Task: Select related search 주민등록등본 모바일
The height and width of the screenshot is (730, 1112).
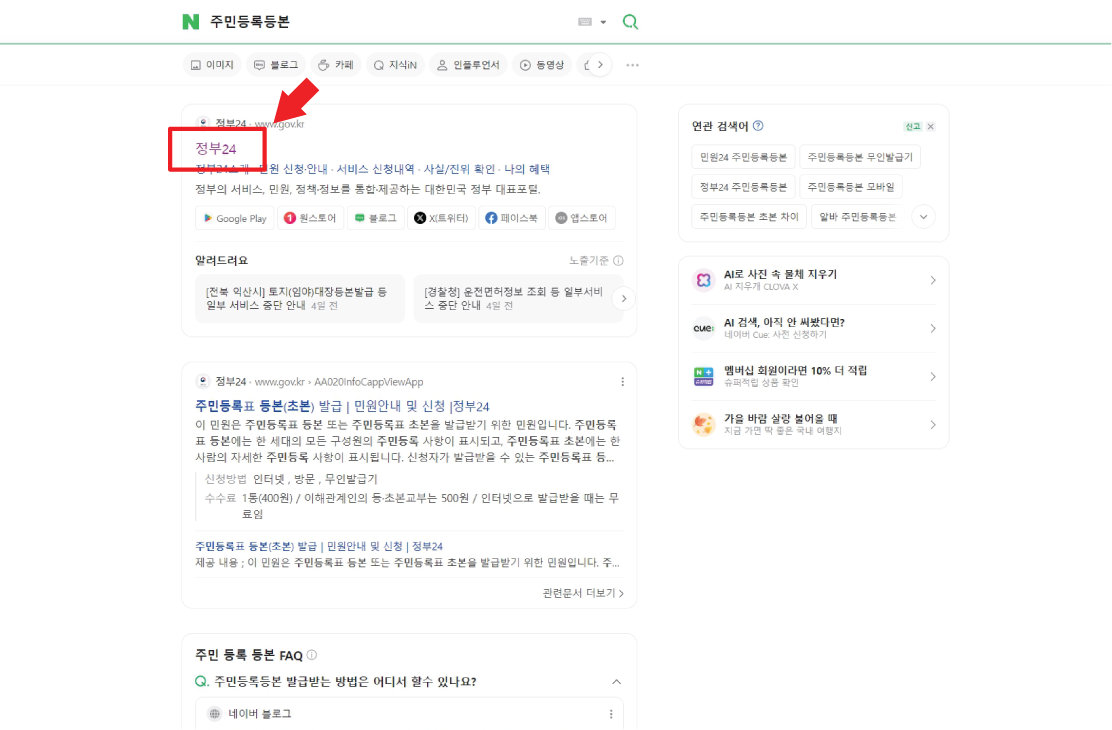Action: 851,187
